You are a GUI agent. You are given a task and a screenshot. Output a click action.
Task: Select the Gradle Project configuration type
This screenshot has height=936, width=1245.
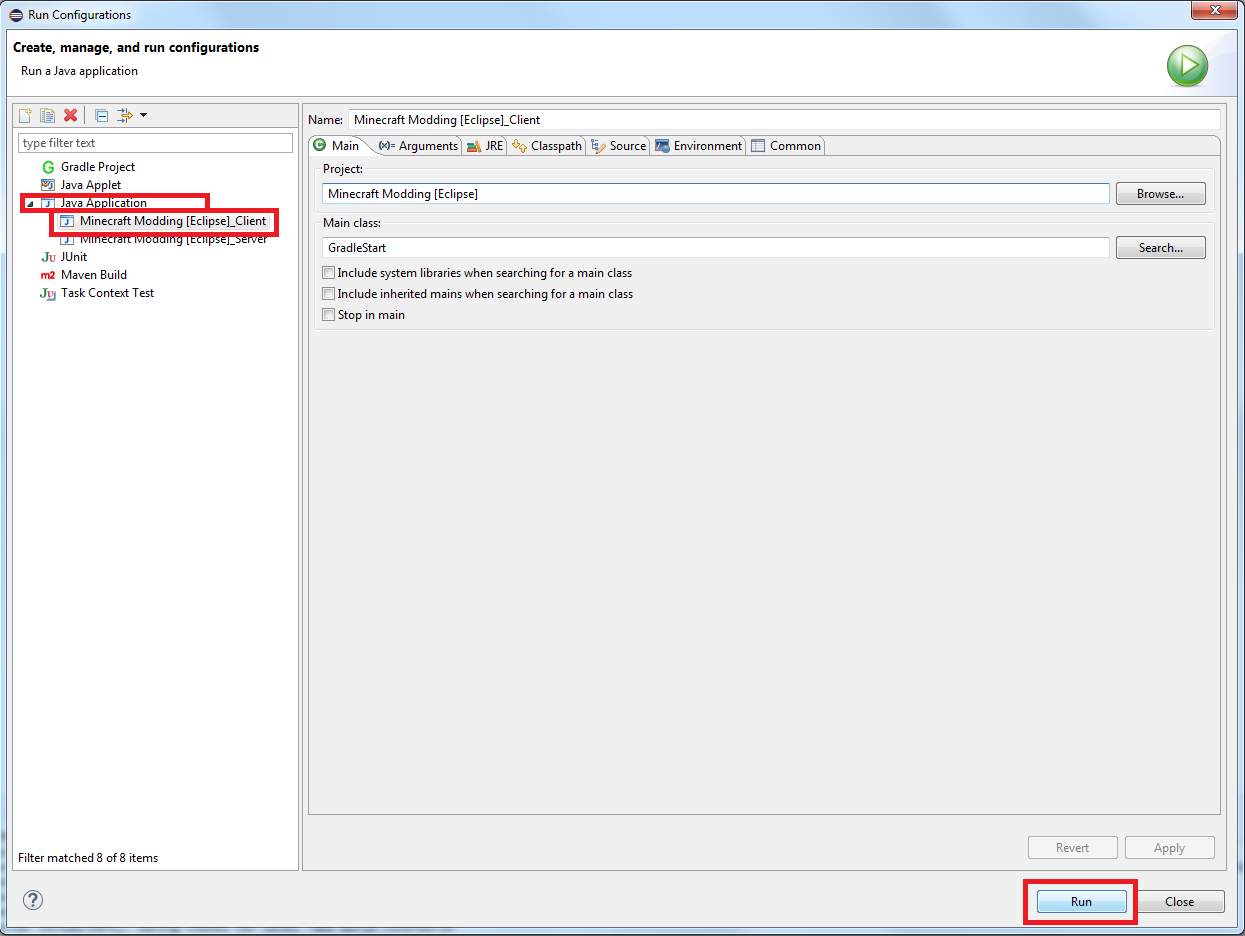point(97,167)
